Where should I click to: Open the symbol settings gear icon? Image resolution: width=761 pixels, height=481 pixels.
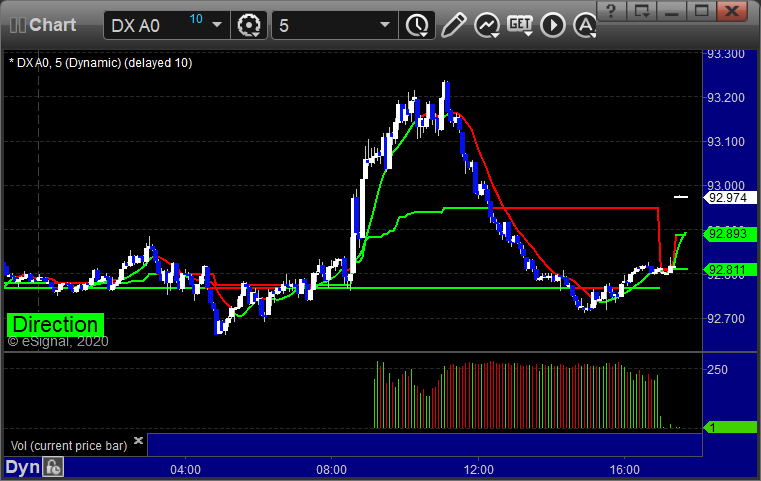[x=248, y=25]
